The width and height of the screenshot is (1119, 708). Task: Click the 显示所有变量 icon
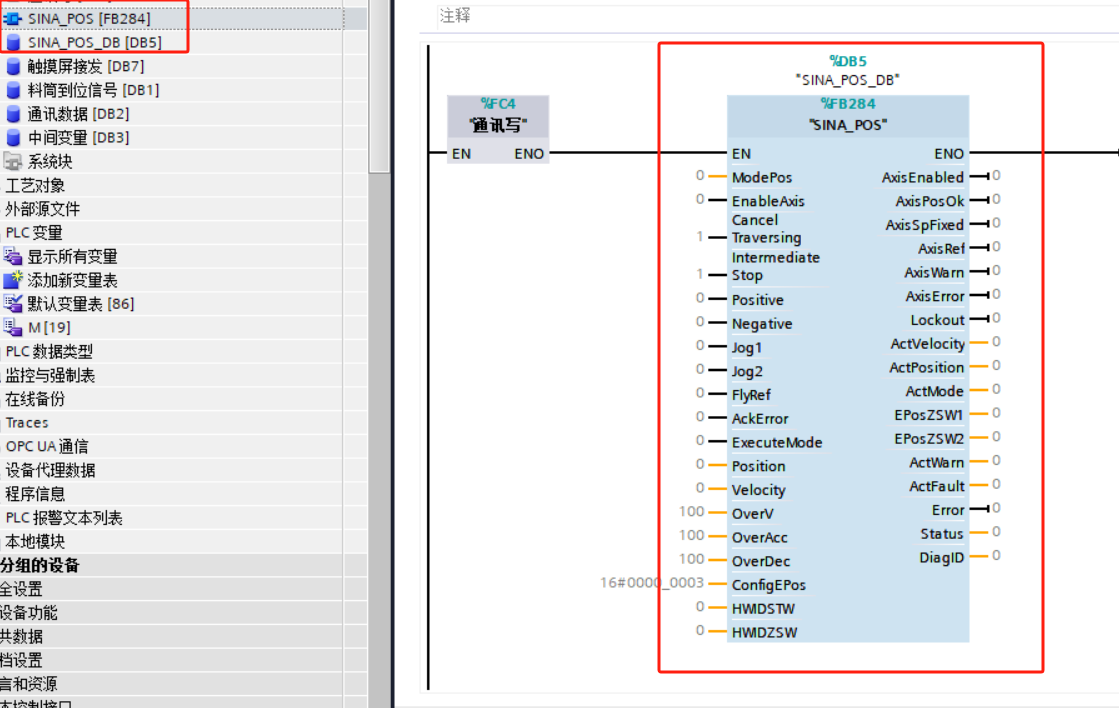coord(13,256)
